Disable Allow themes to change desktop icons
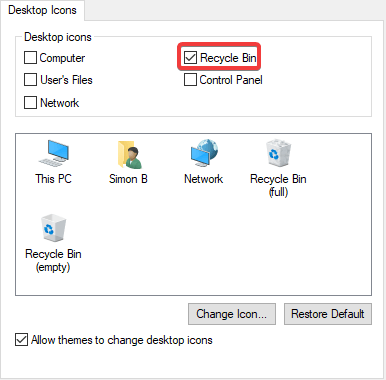The height and width of the screenshot is (380, 386). 21,340
